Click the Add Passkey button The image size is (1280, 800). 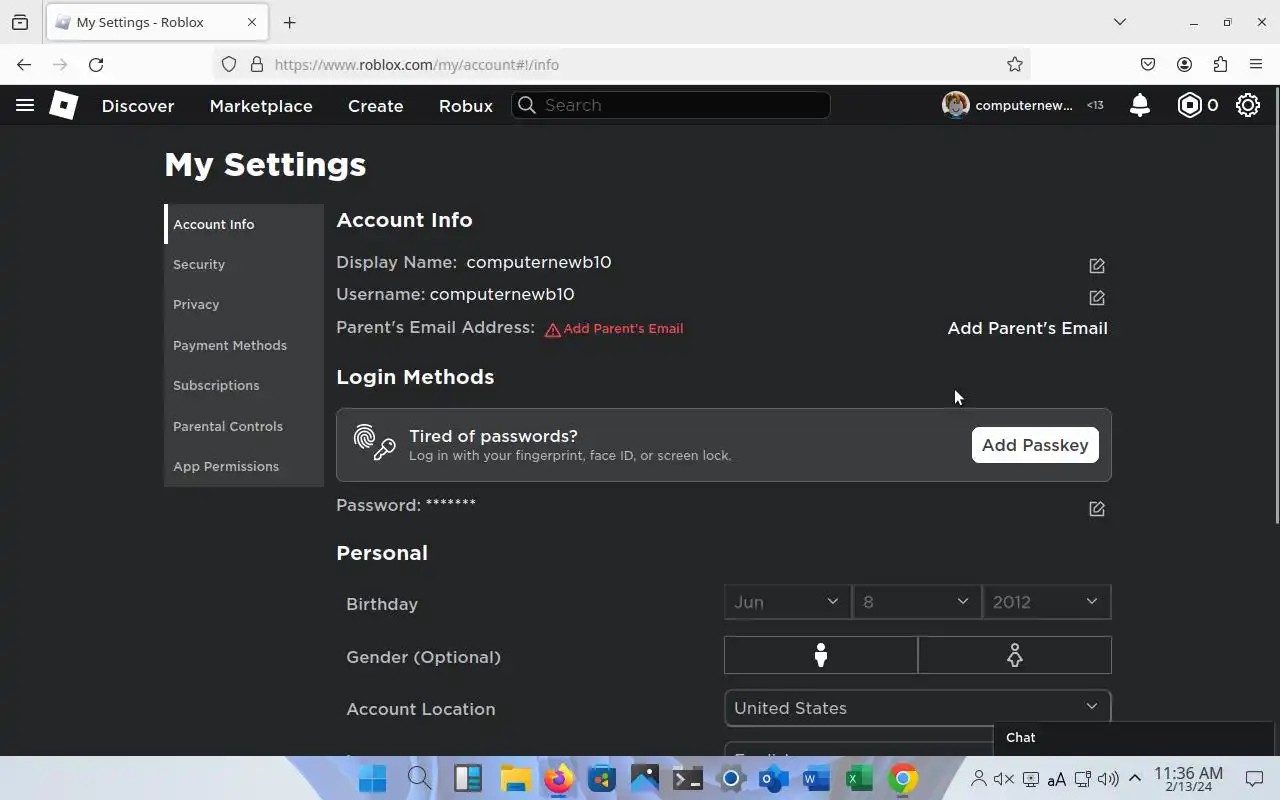1035,445
